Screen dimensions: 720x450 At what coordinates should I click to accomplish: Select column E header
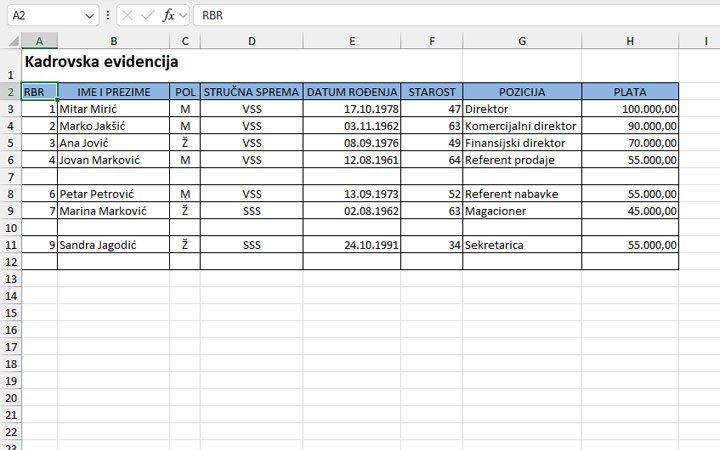pyautogui.click(x=352, y=40)
